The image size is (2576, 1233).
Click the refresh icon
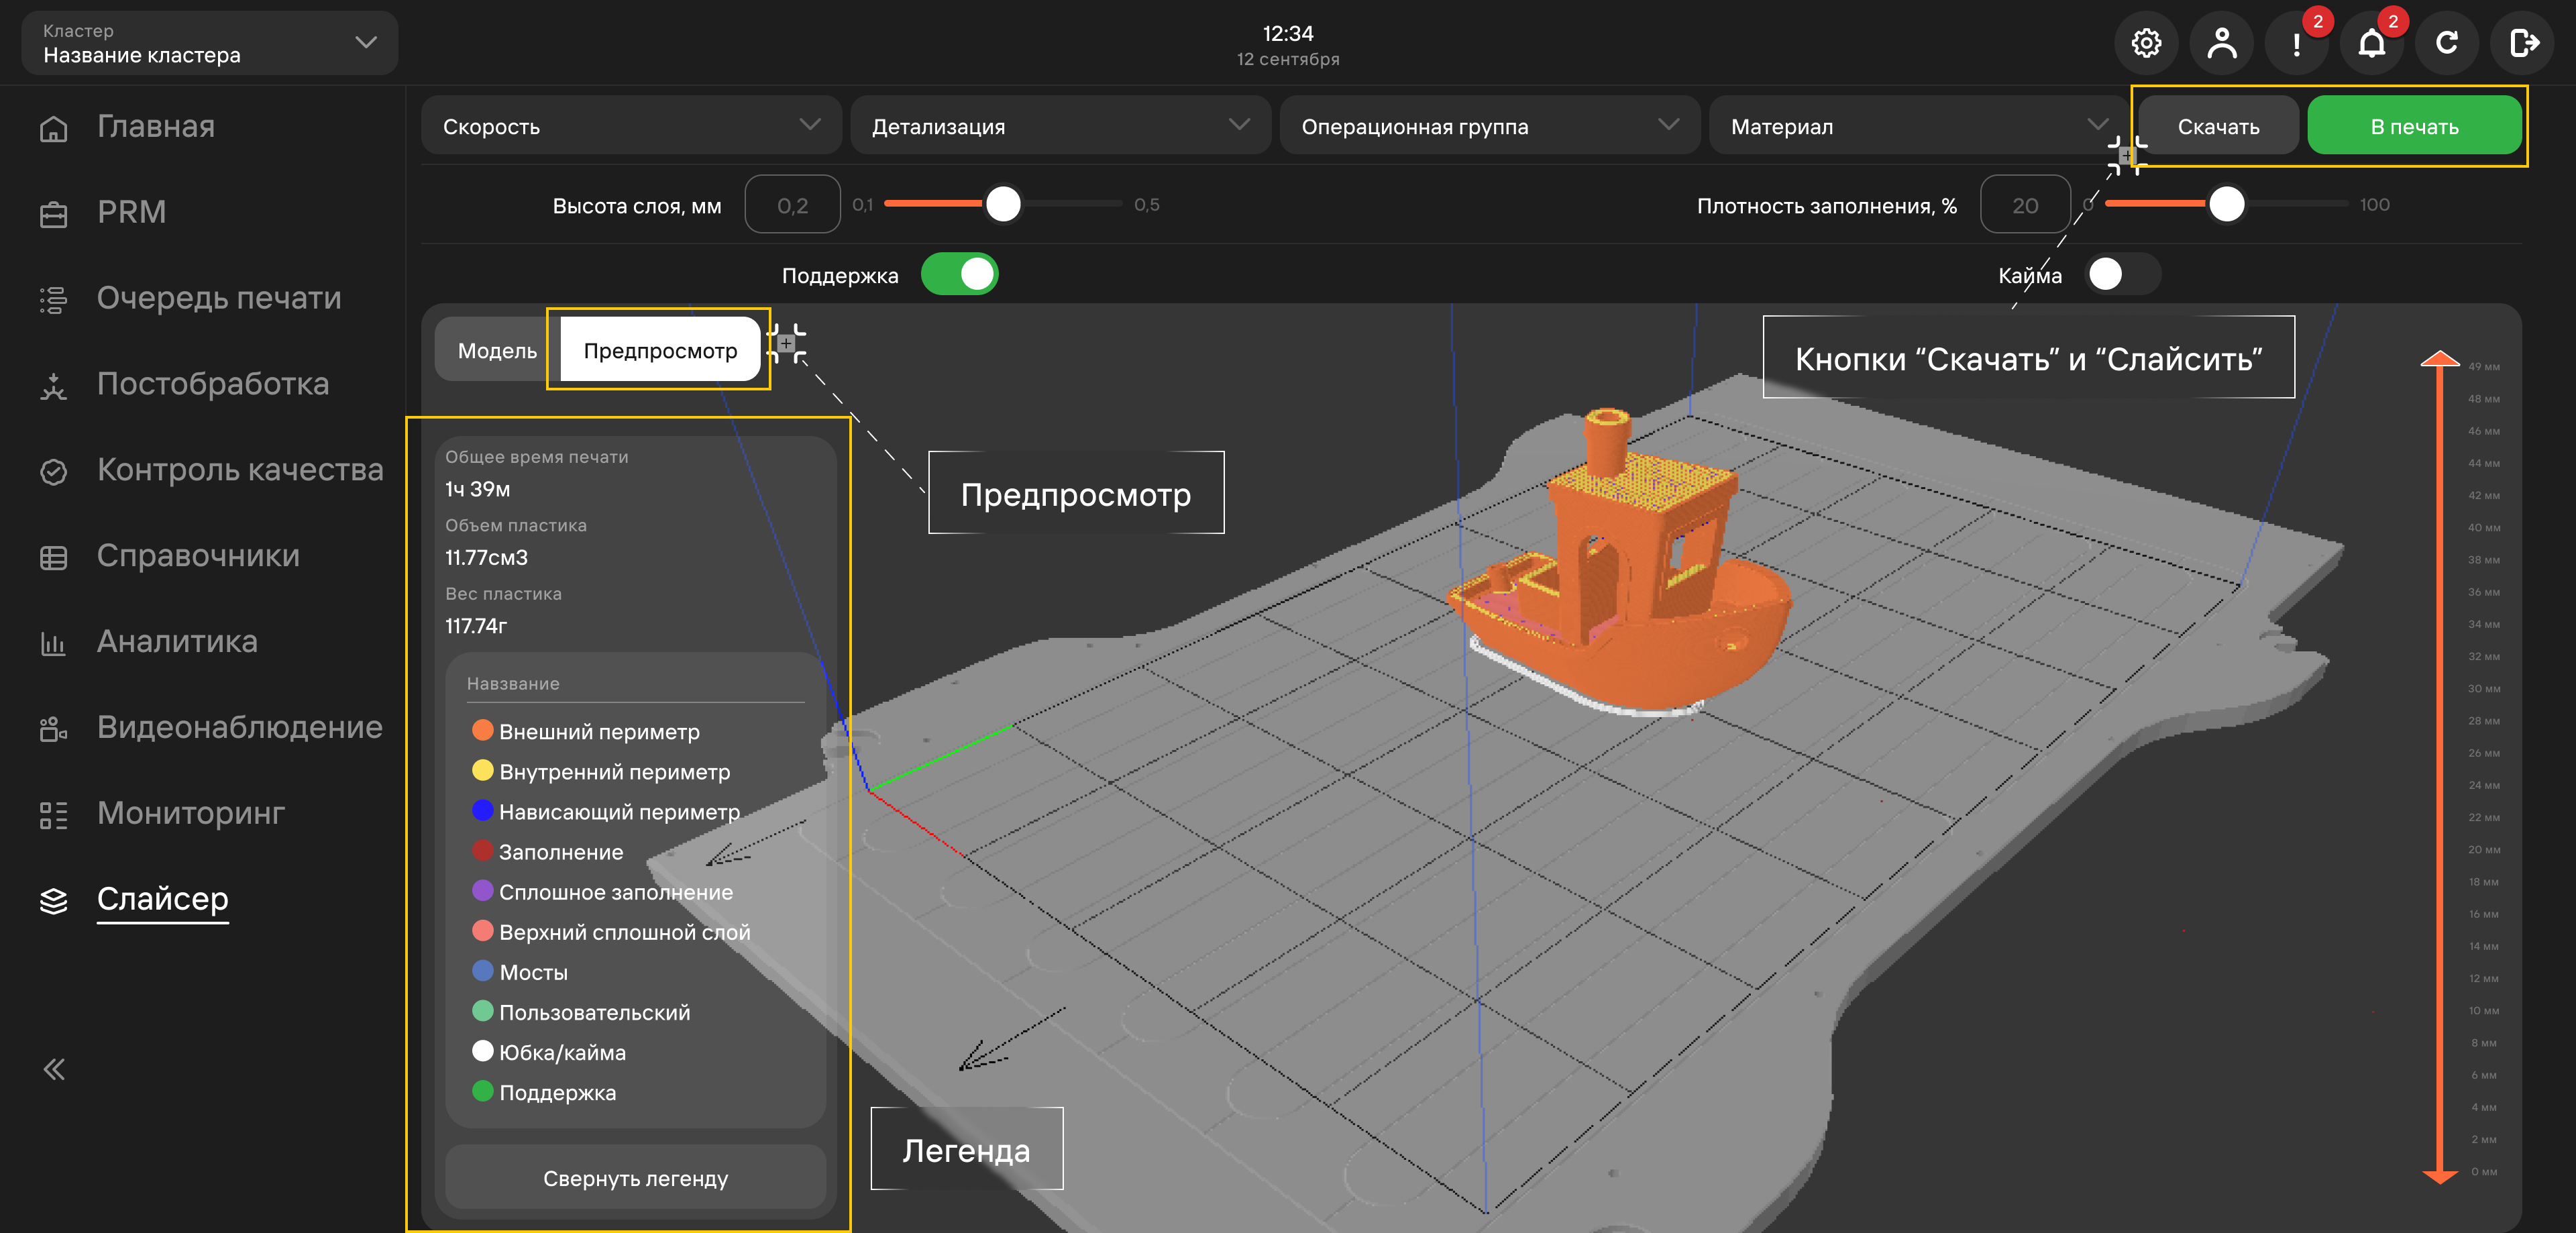coord(2447,43)
